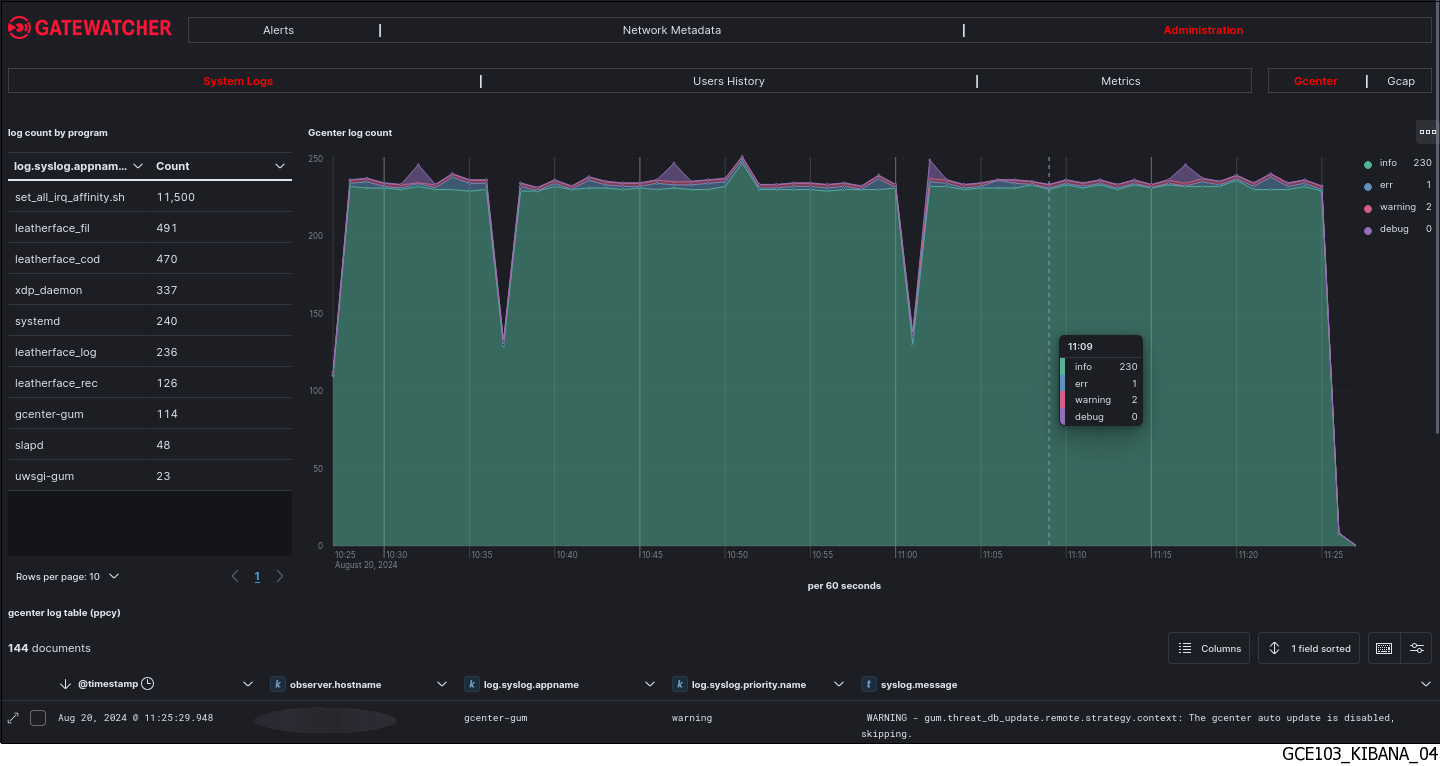Toggle keyboard shortcuts icon in table toolbar
Image resolution: width=1440 pixels, height=766 pixels.
pyautogui.click(x=1384, y=648)
